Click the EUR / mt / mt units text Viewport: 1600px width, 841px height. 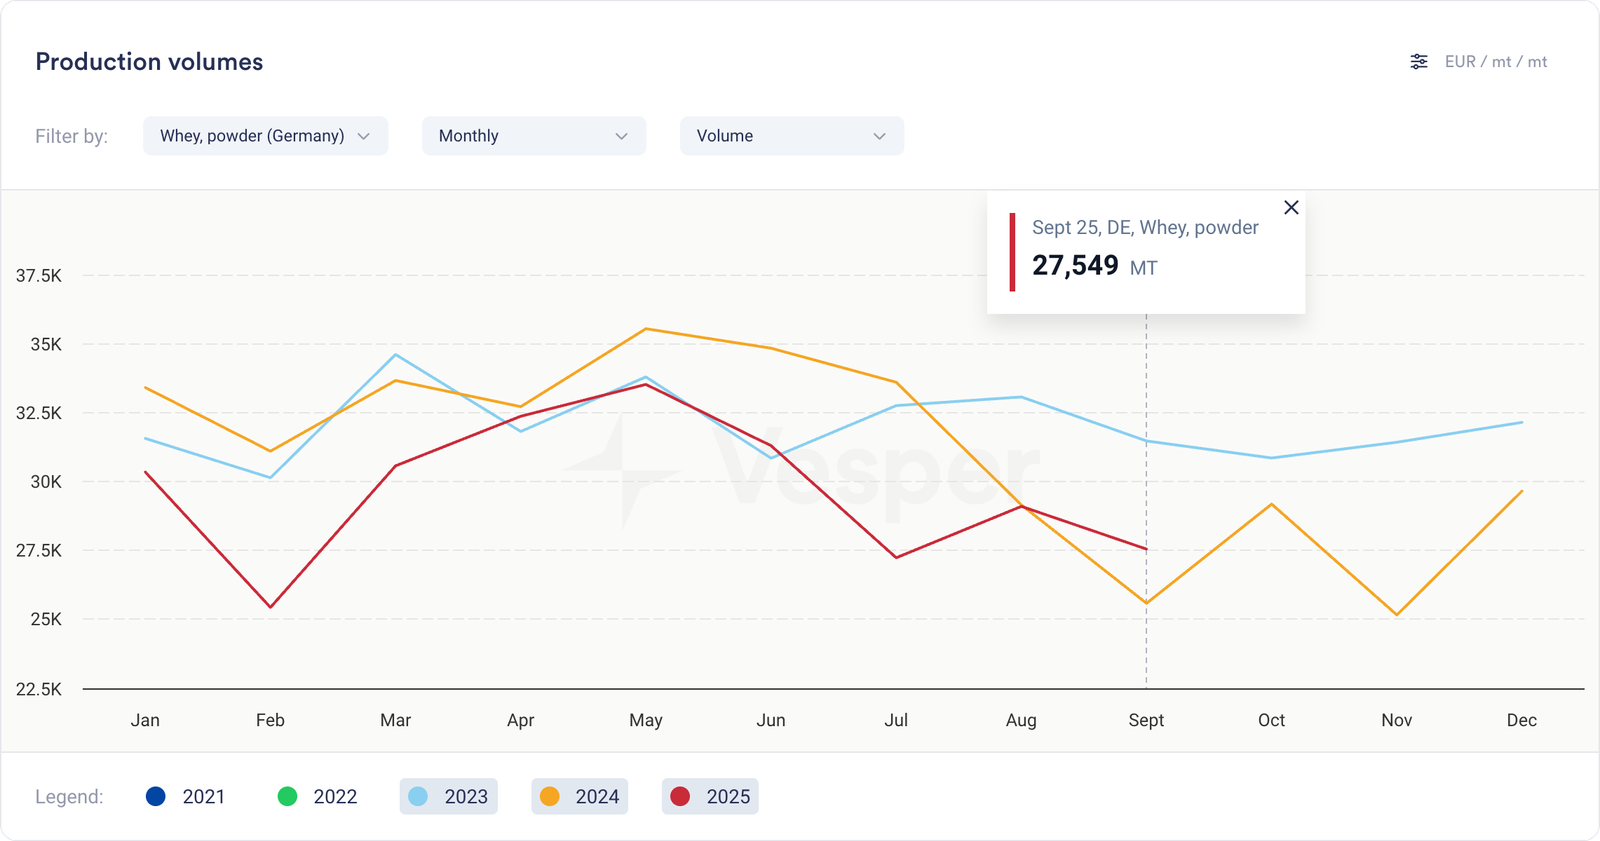(1495, 62)
